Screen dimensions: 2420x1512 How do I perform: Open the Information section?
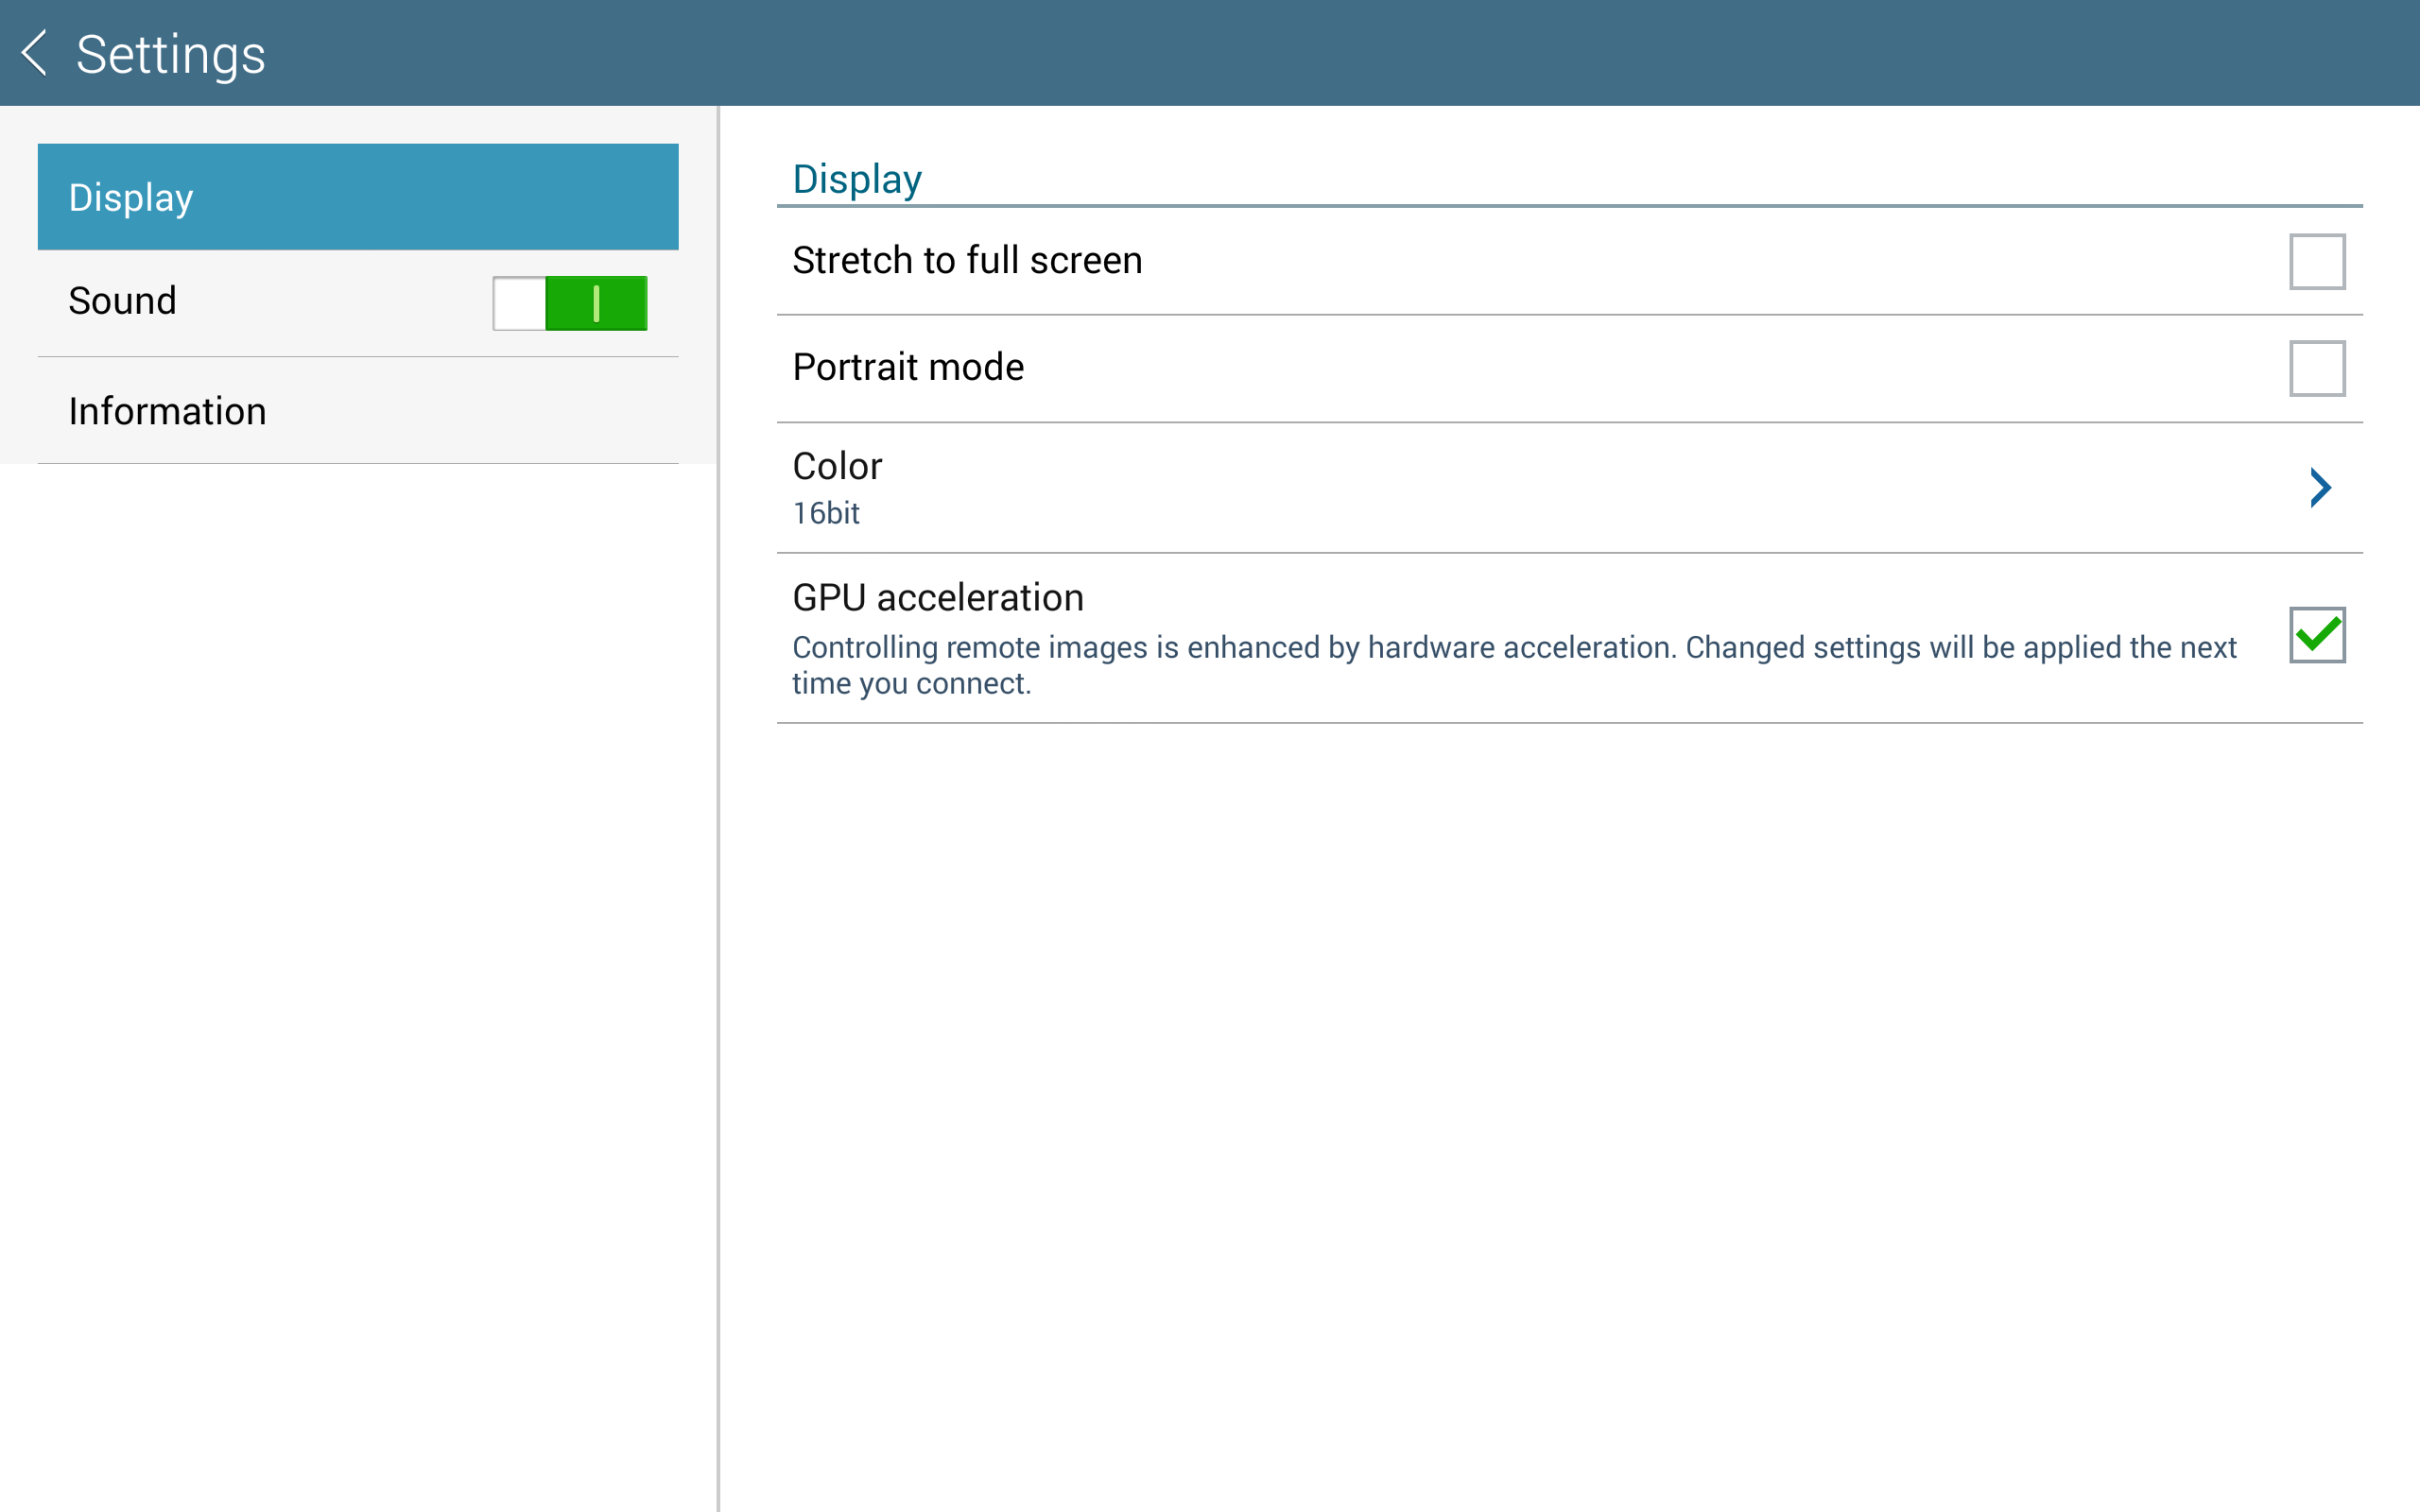coord(358,411)
